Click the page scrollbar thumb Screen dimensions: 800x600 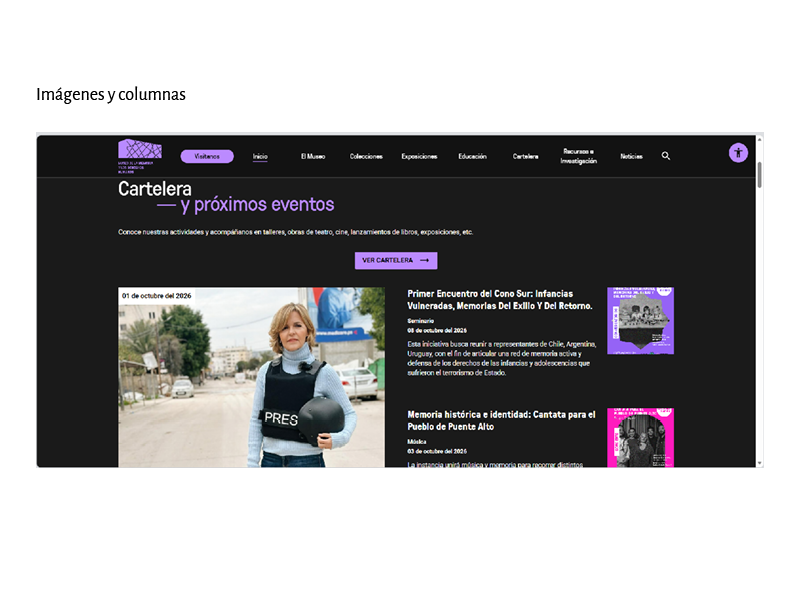click(x=760, y=174)
